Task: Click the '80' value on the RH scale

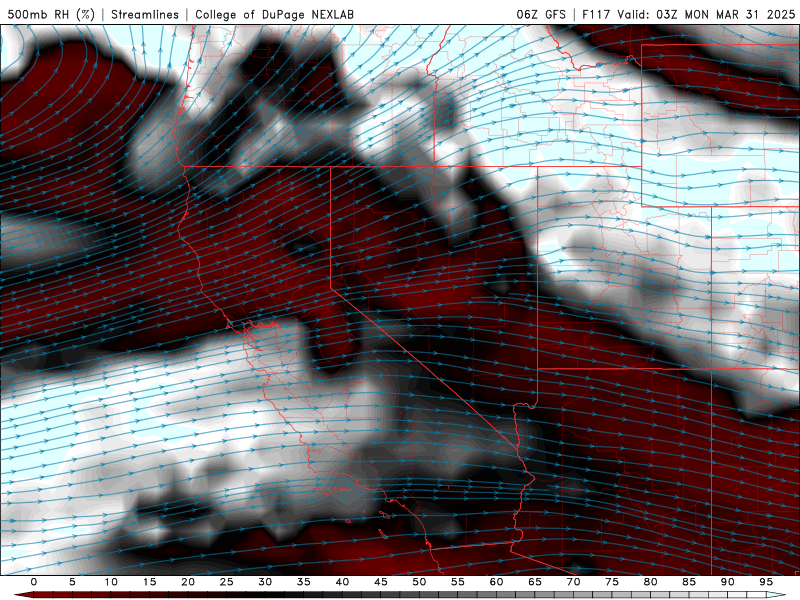Action: tap(650, 582)
